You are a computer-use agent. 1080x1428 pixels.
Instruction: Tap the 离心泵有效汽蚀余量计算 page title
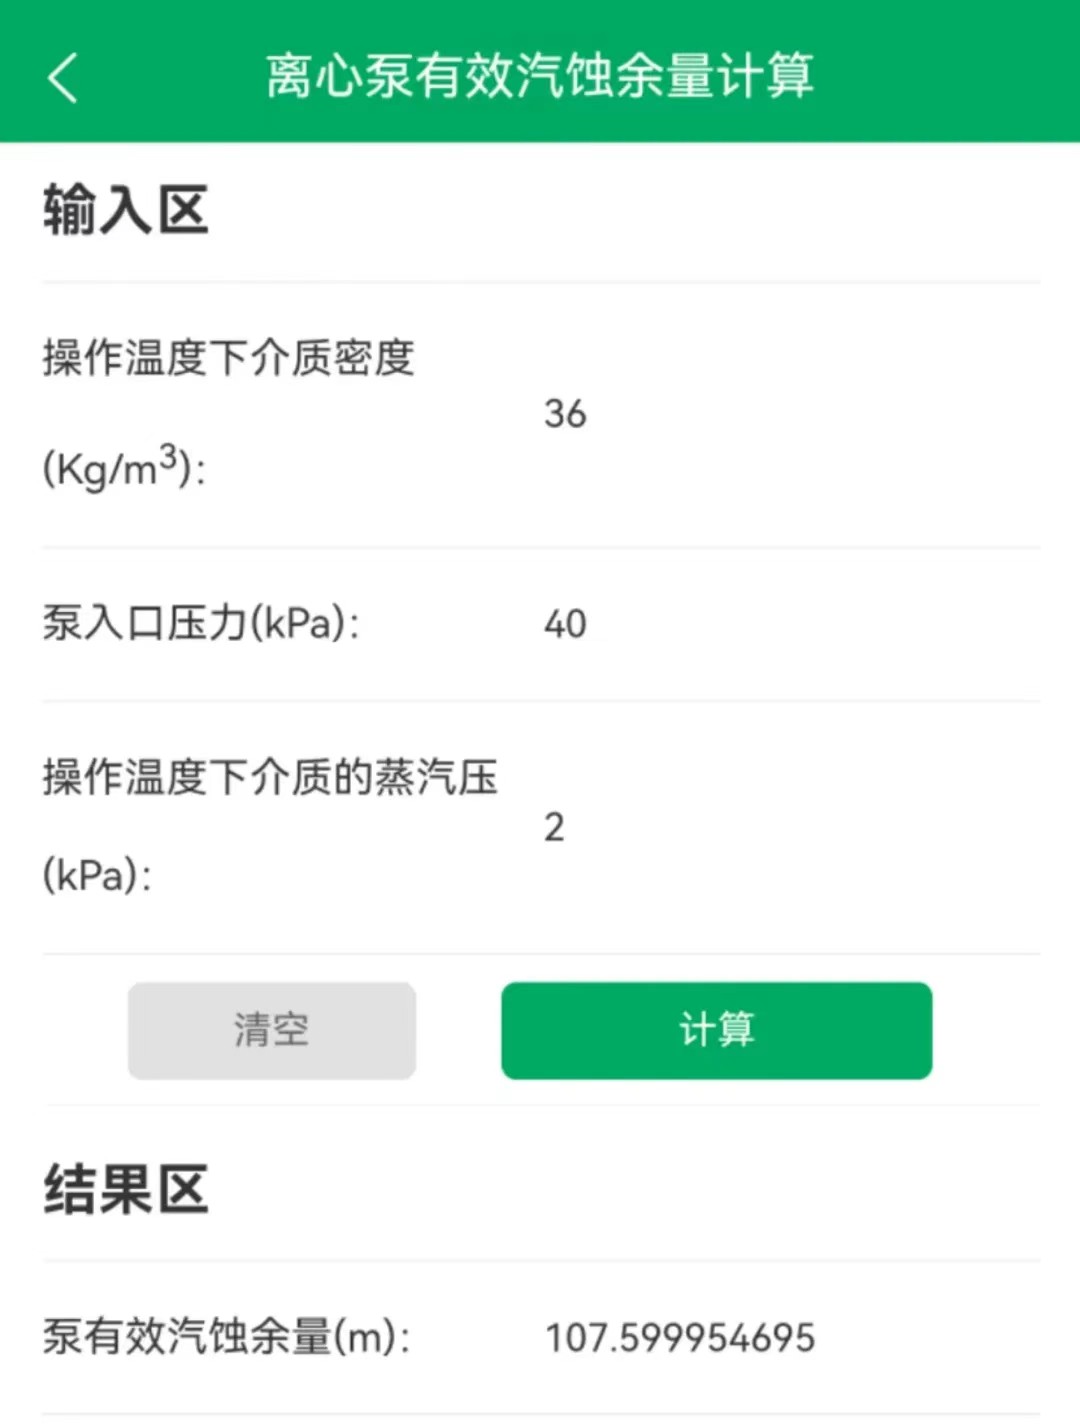click(540, 76)
